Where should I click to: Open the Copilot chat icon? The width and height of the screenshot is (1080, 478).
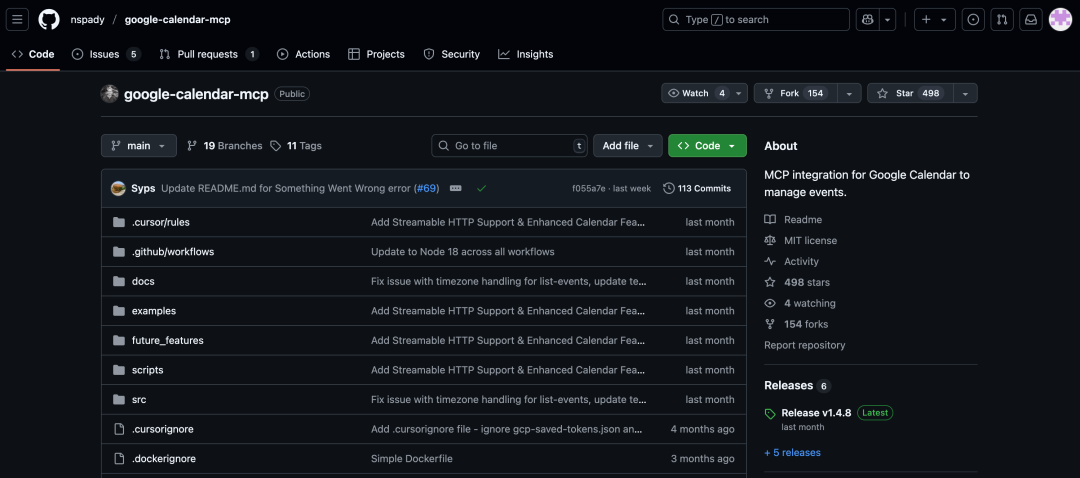(x=866, y=19)
